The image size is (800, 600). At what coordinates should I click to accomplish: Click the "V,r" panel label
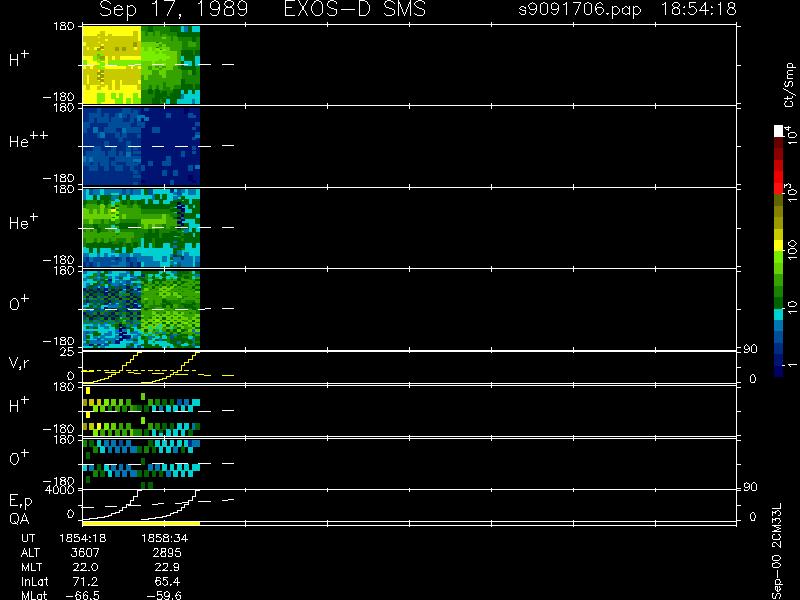point(19,363)
